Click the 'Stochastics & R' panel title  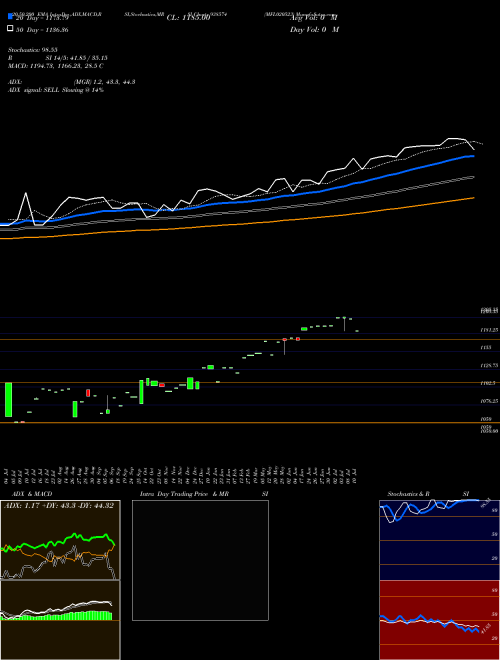pyautogui.click(x=408, y=494)
